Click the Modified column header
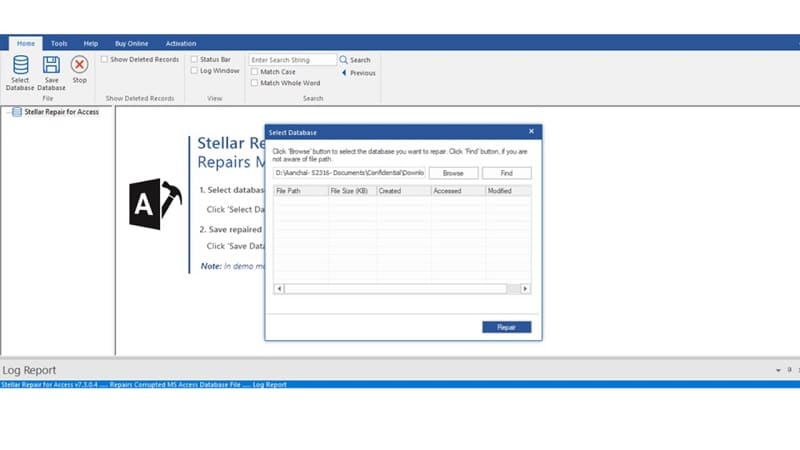The width and height of the screenshot is (800, 450). point(508,191)
